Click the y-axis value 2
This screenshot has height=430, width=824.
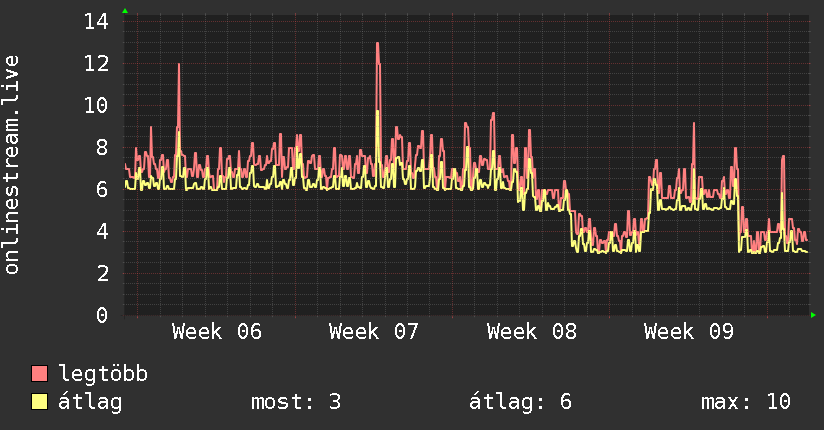(x=102, y=273)
